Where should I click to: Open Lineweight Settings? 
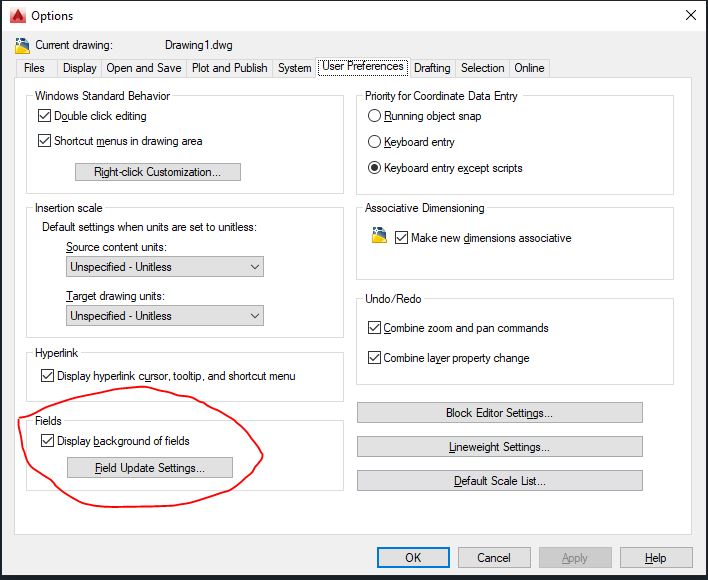(x=499, y=446)
